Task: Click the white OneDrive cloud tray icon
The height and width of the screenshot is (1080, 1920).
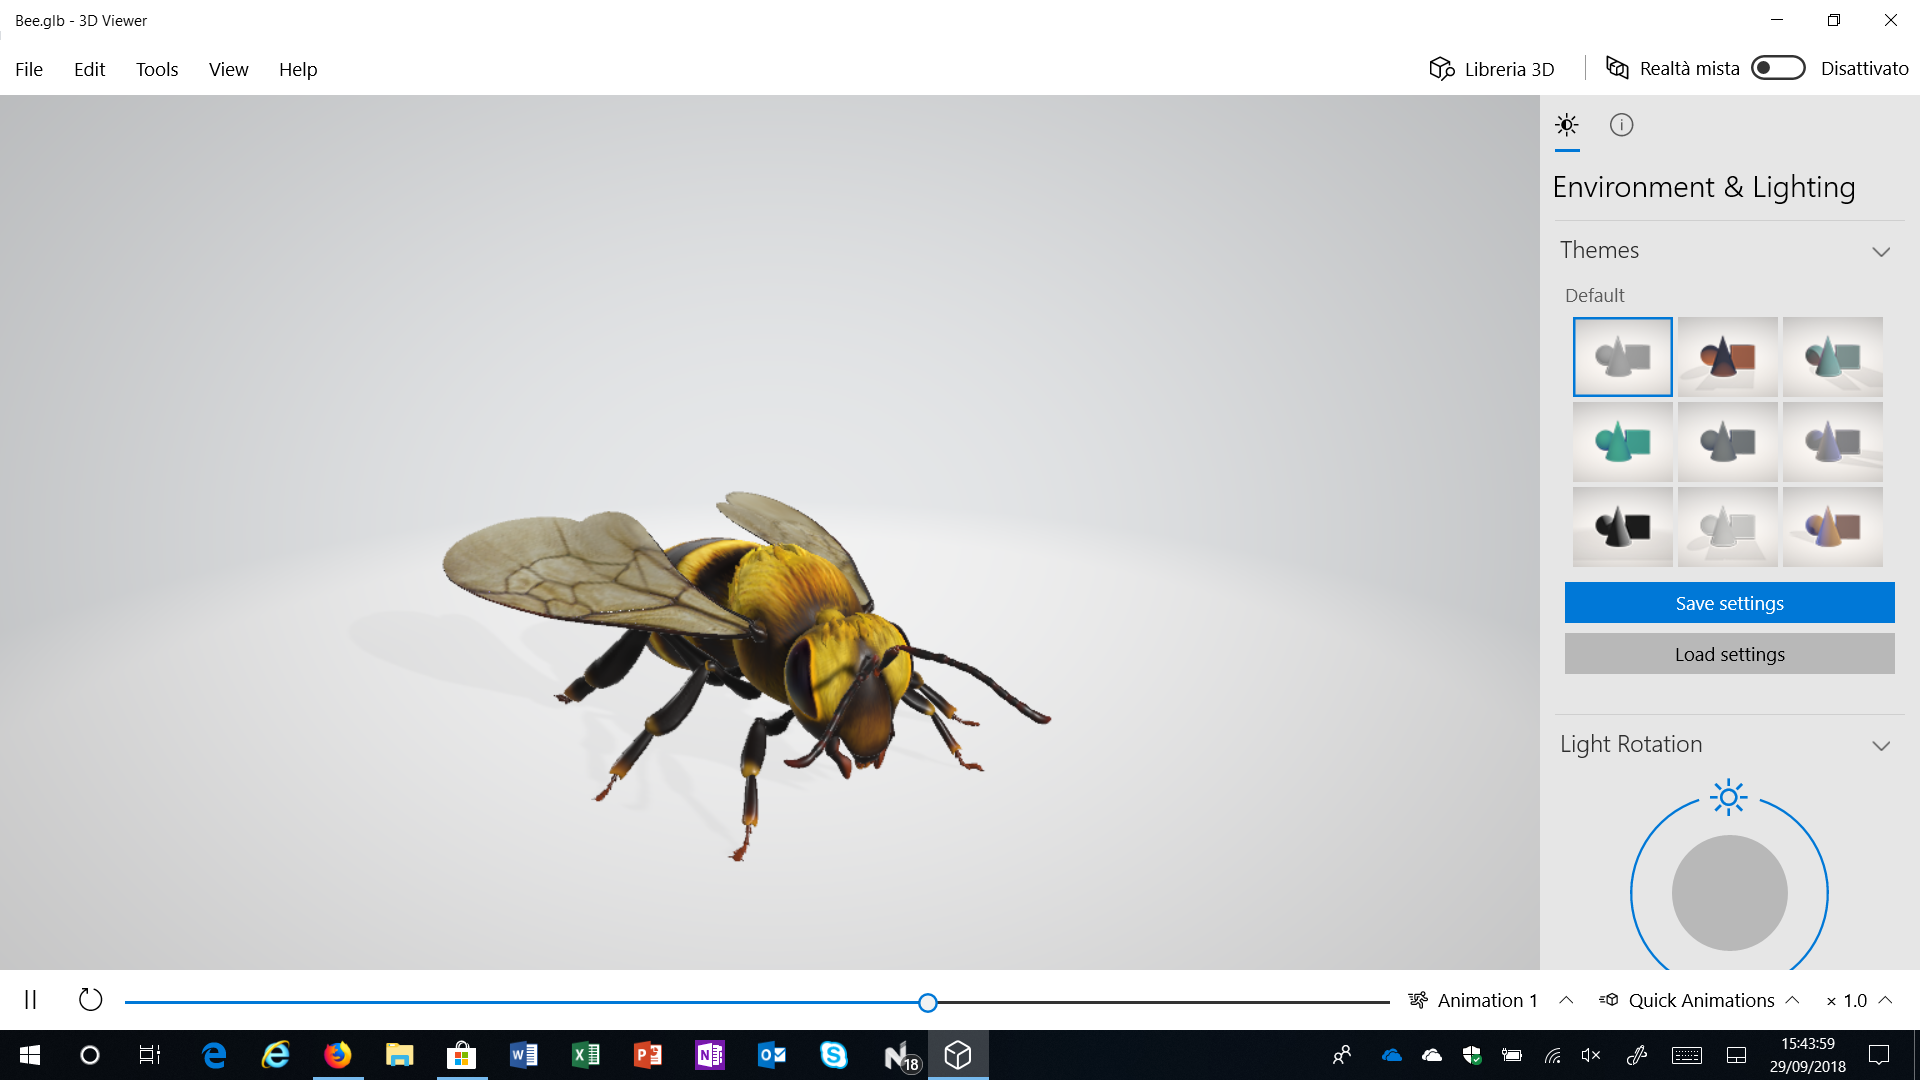Action: click(1432, 1055)
